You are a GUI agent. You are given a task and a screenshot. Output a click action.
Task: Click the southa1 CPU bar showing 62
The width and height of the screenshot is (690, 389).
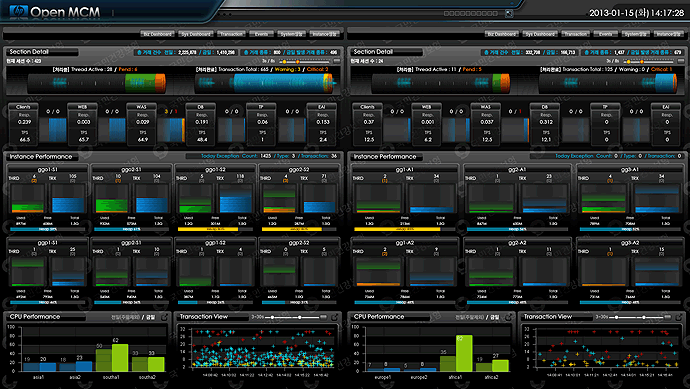tap(120, 358)
